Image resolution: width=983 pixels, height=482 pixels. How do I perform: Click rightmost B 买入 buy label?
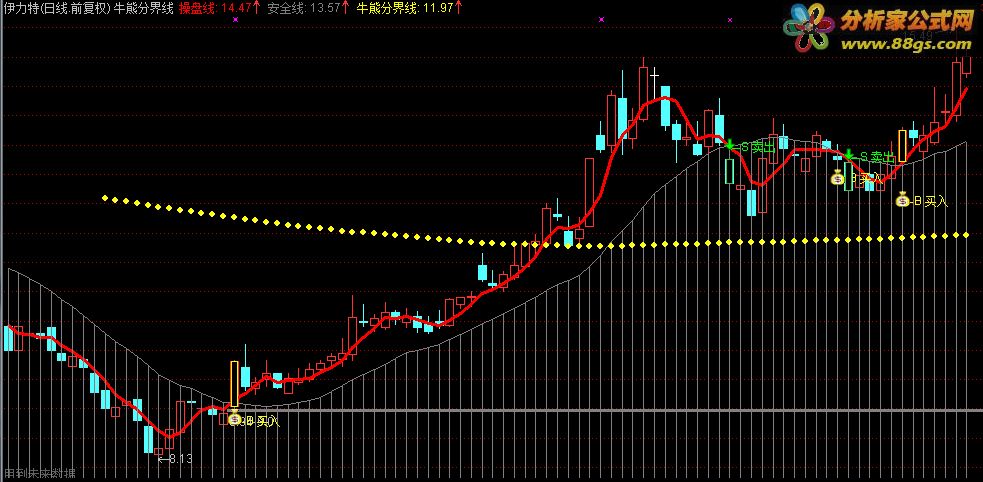[x=931, y=201]
